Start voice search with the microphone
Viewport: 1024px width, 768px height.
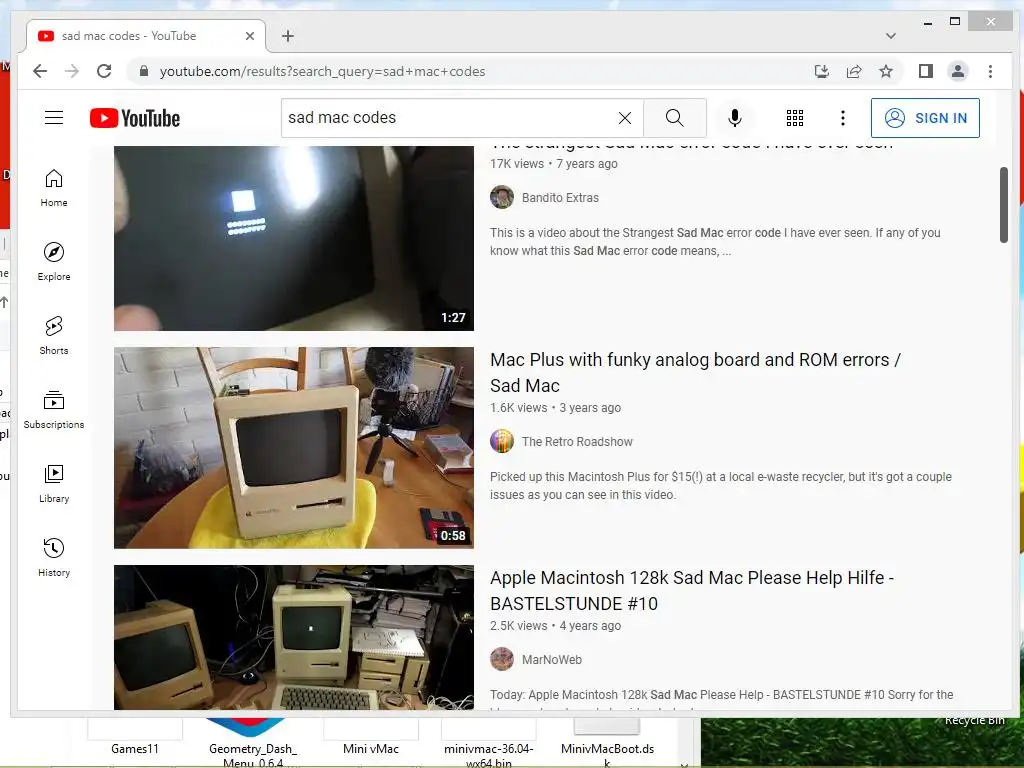click(735, 118)
